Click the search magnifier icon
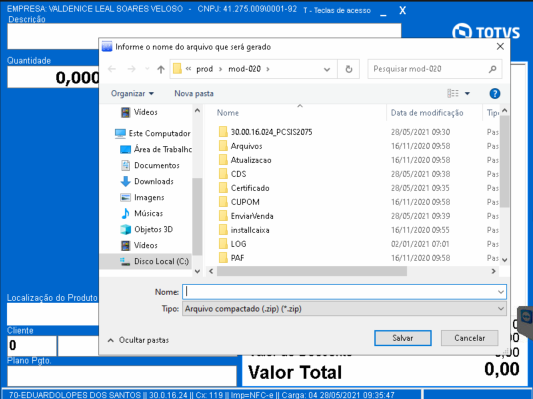Screen dimensions: 533x399 (x=493, y=69)
